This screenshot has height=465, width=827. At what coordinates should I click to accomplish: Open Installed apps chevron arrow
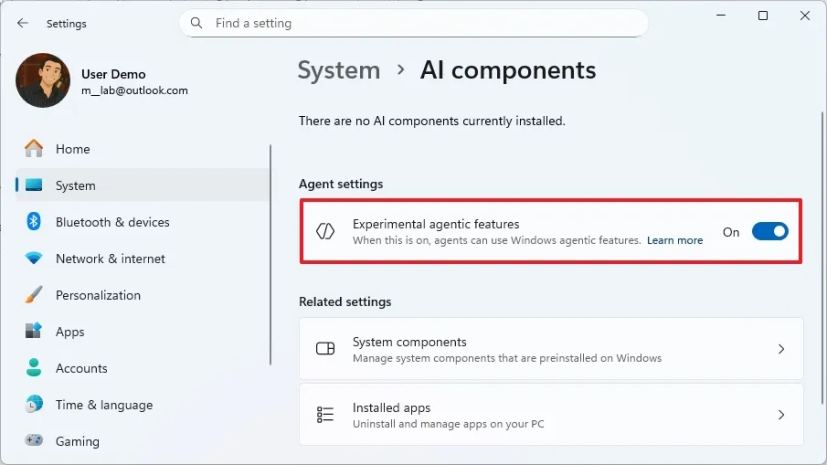781,414
